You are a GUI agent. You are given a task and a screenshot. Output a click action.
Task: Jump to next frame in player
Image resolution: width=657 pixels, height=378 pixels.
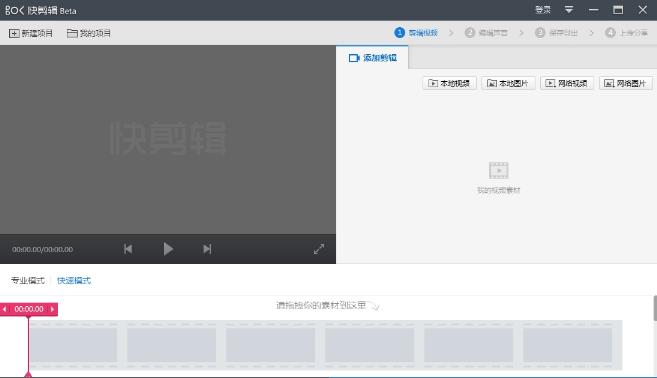pyautogui.click(x=207, y=249)
